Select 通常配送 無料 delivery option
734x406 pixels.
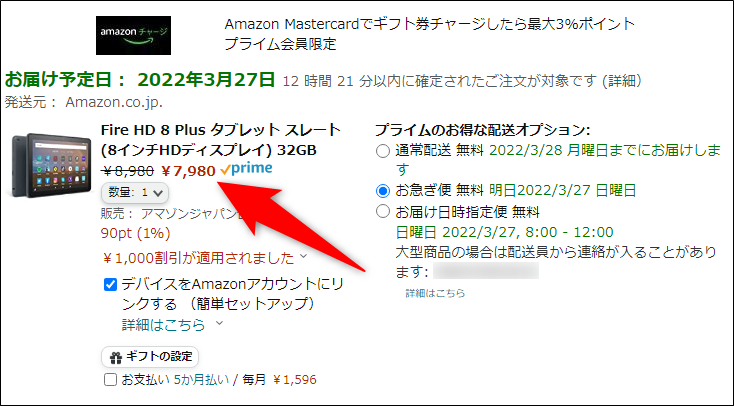click(383, 151)
